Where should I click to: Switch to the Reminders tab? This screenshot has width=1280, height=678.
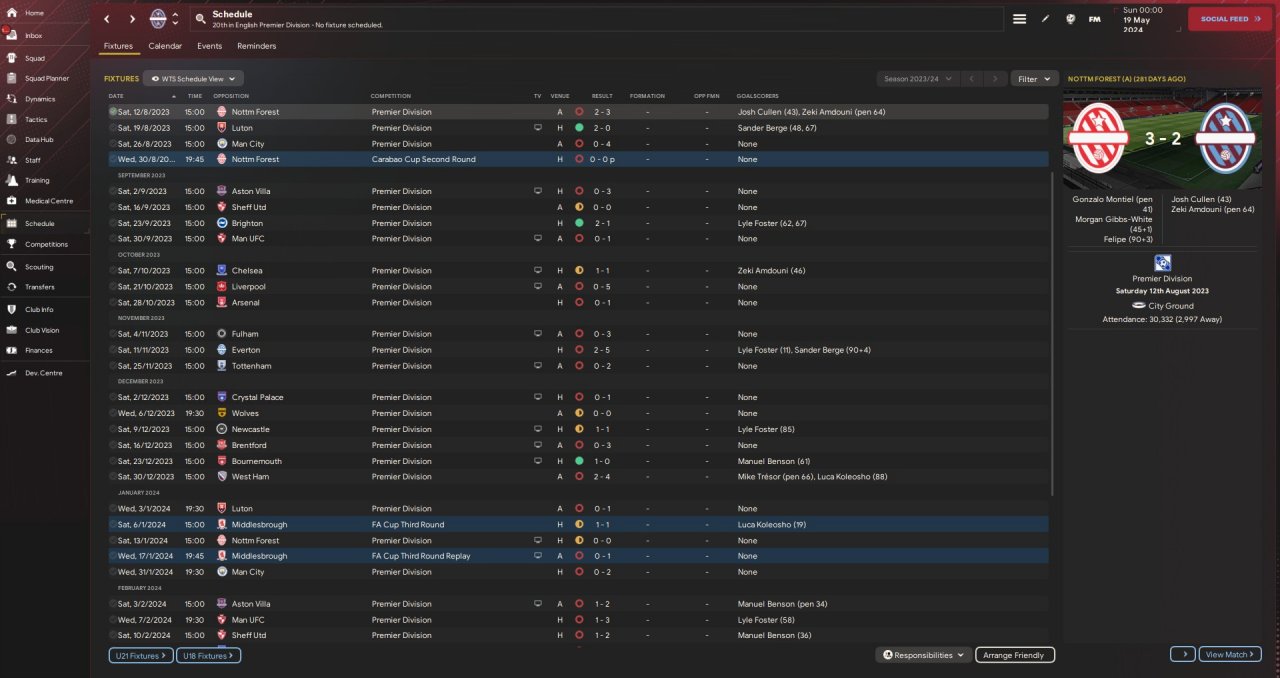pos(256,46)
